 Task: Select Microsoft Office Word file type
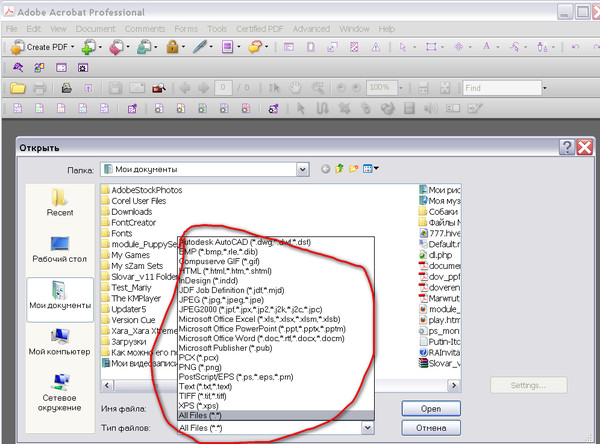(260, 337)
